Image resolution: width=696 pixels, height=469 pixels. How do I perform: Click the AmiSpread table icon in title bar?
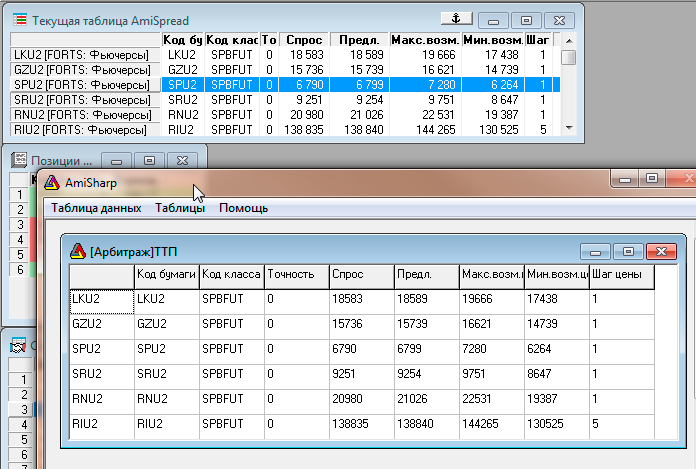pyautogui.click(x=20, y=20)
